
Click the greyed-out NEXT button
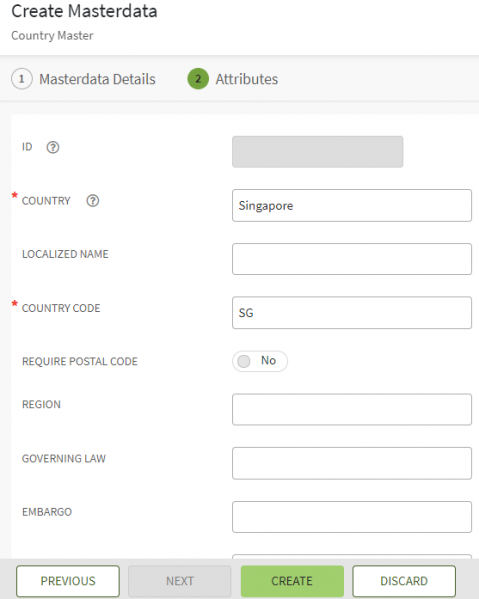(x=180, y=581)
